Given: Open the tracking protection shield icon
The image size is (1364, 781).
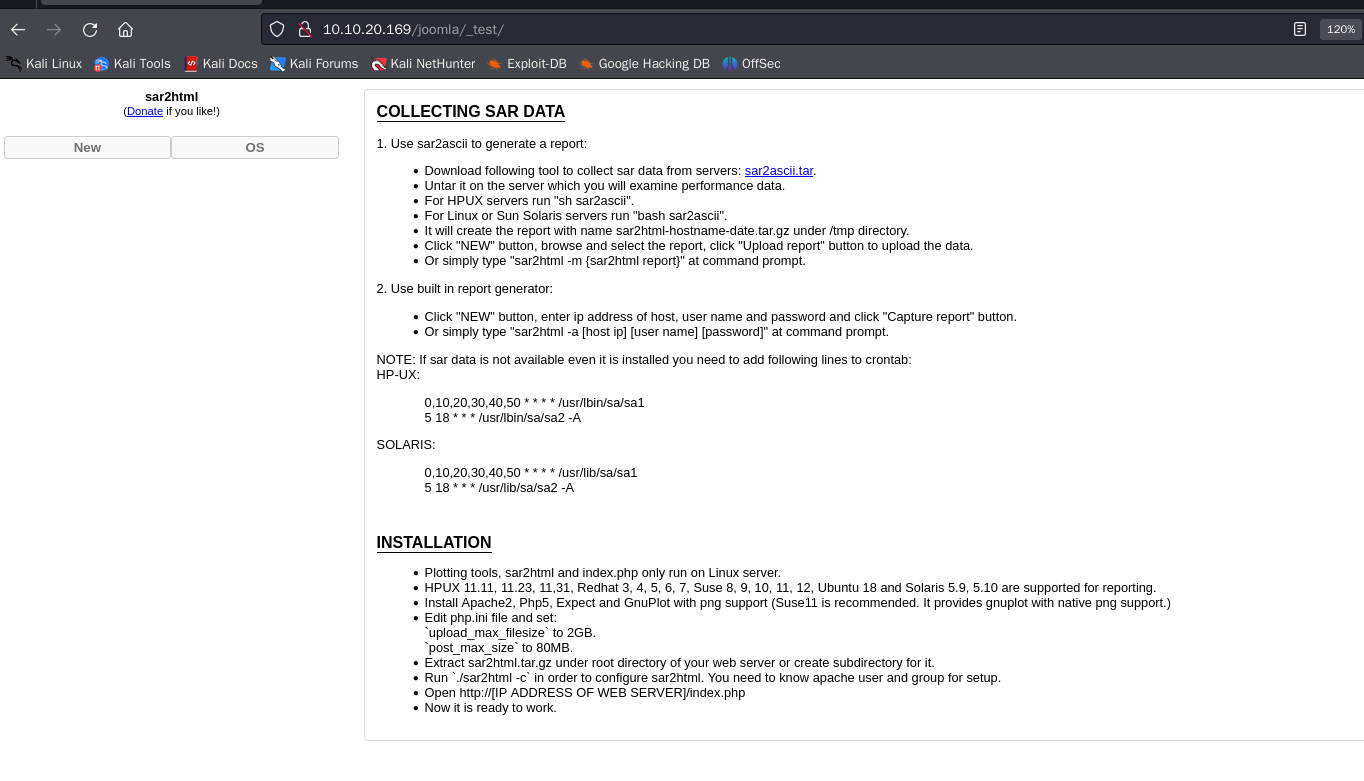Looking at the screenshot, I should 278,29.
